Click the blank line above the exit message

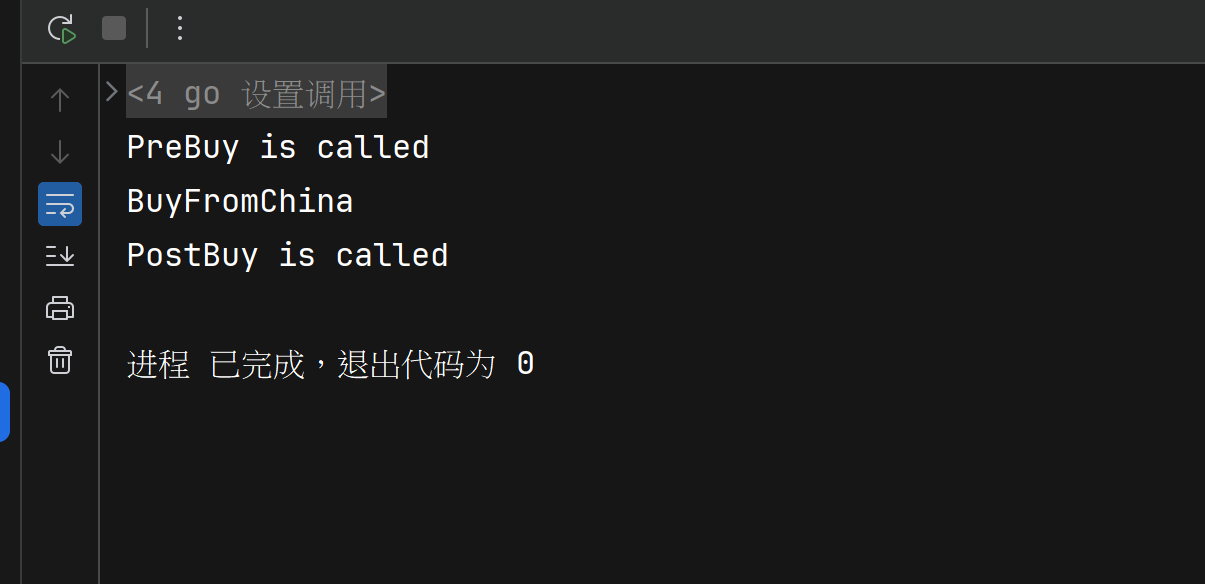pyautogui.click(x=400, y=310)
